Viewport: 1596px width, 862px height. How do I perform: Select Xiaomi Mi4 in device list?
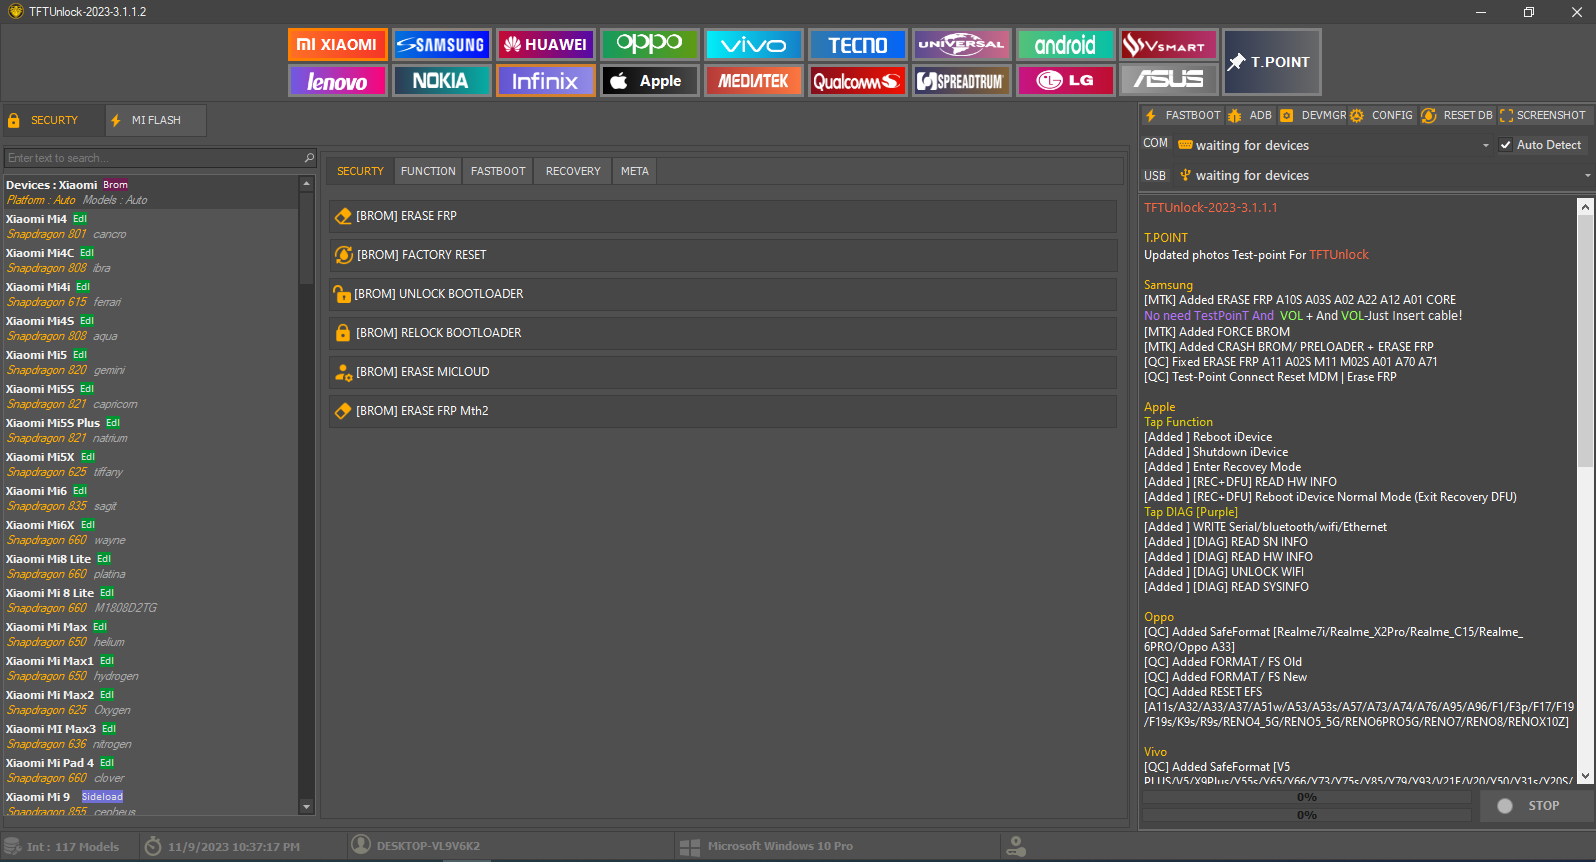point(150,226)
